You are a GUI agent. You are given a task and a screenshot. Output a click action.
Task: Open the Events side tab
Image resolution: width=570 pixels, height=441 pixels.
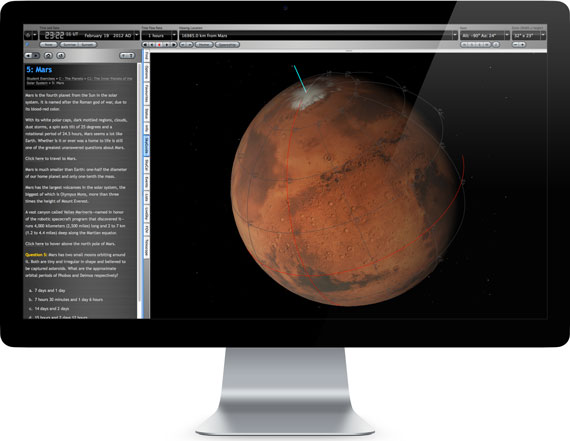coord(146,182)
